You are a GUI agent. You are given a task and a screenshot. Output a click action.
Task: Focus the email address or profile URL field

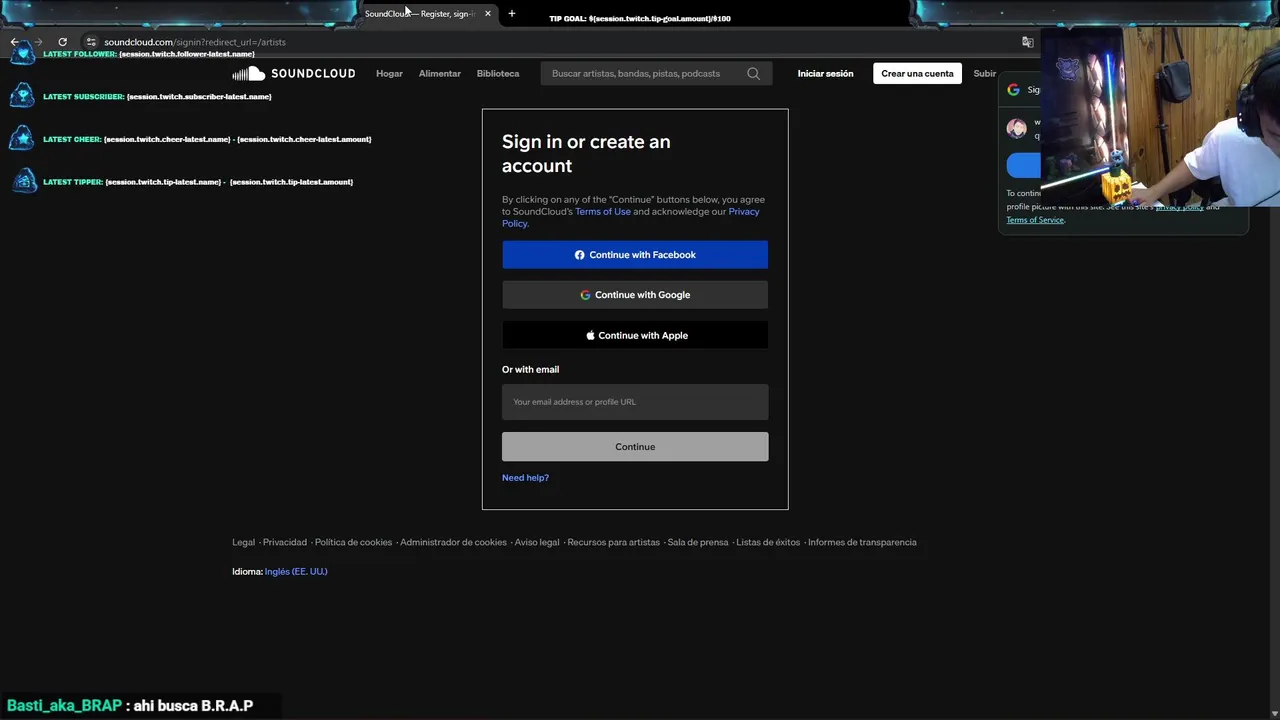point(635,402)
